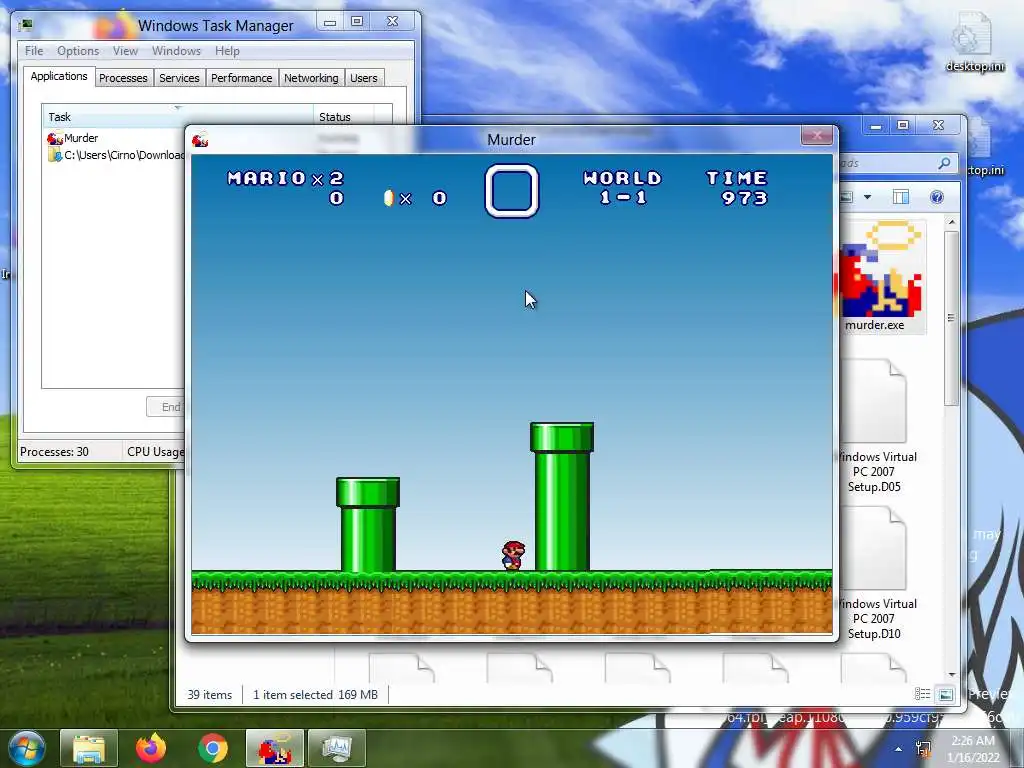Toggle the Explorer preview pane icon
Viewport: 1024px width, 768px height.
901,197
